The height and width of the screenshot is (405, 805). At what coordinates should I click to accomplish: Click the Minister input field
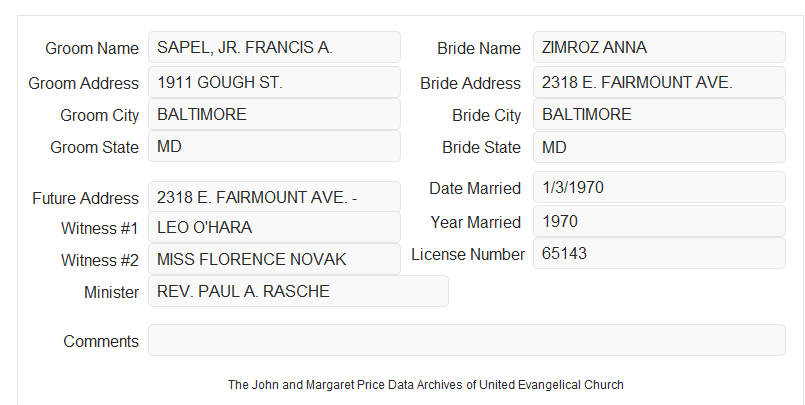(298, 291)
